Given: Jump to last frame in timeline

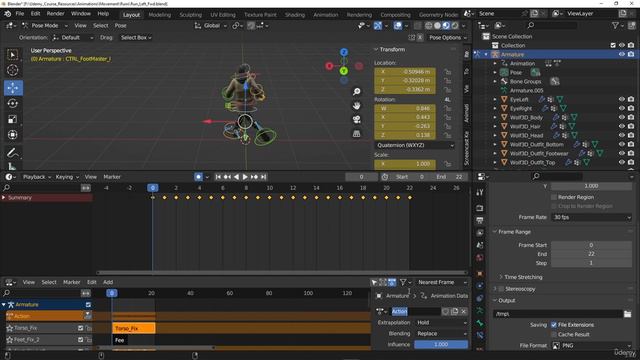Looking at the screenshot, I should point(264,177).
